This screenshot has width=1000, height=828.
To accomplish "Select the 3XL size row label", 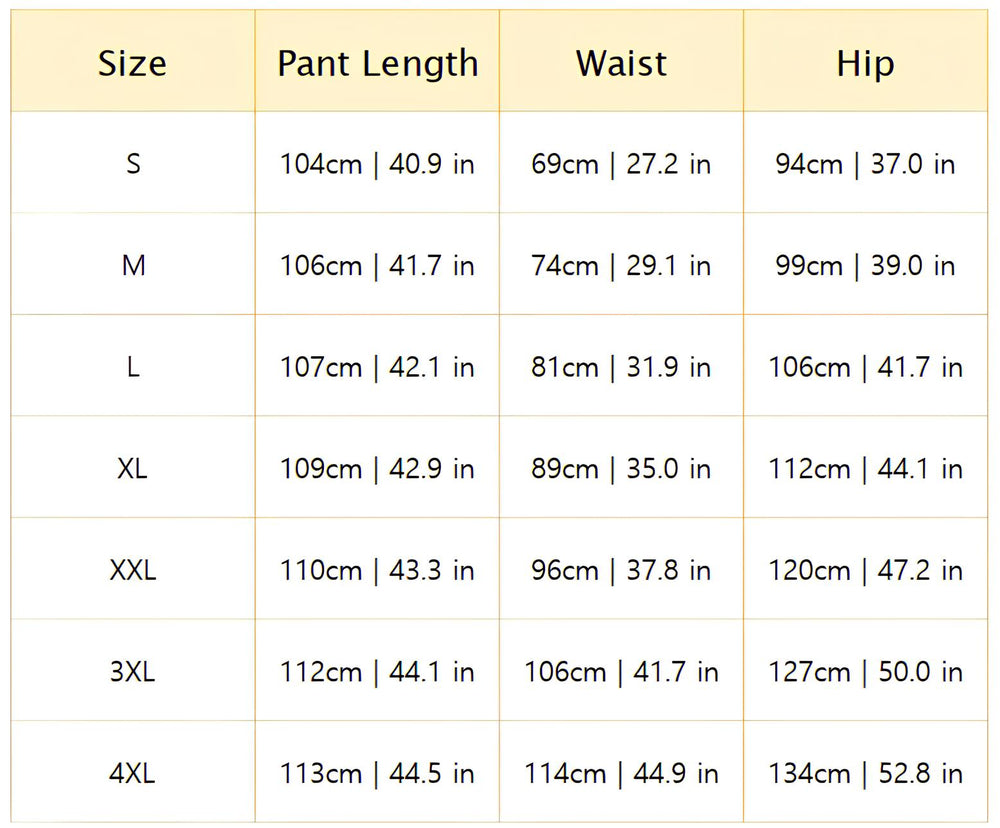I will [133, 672].
